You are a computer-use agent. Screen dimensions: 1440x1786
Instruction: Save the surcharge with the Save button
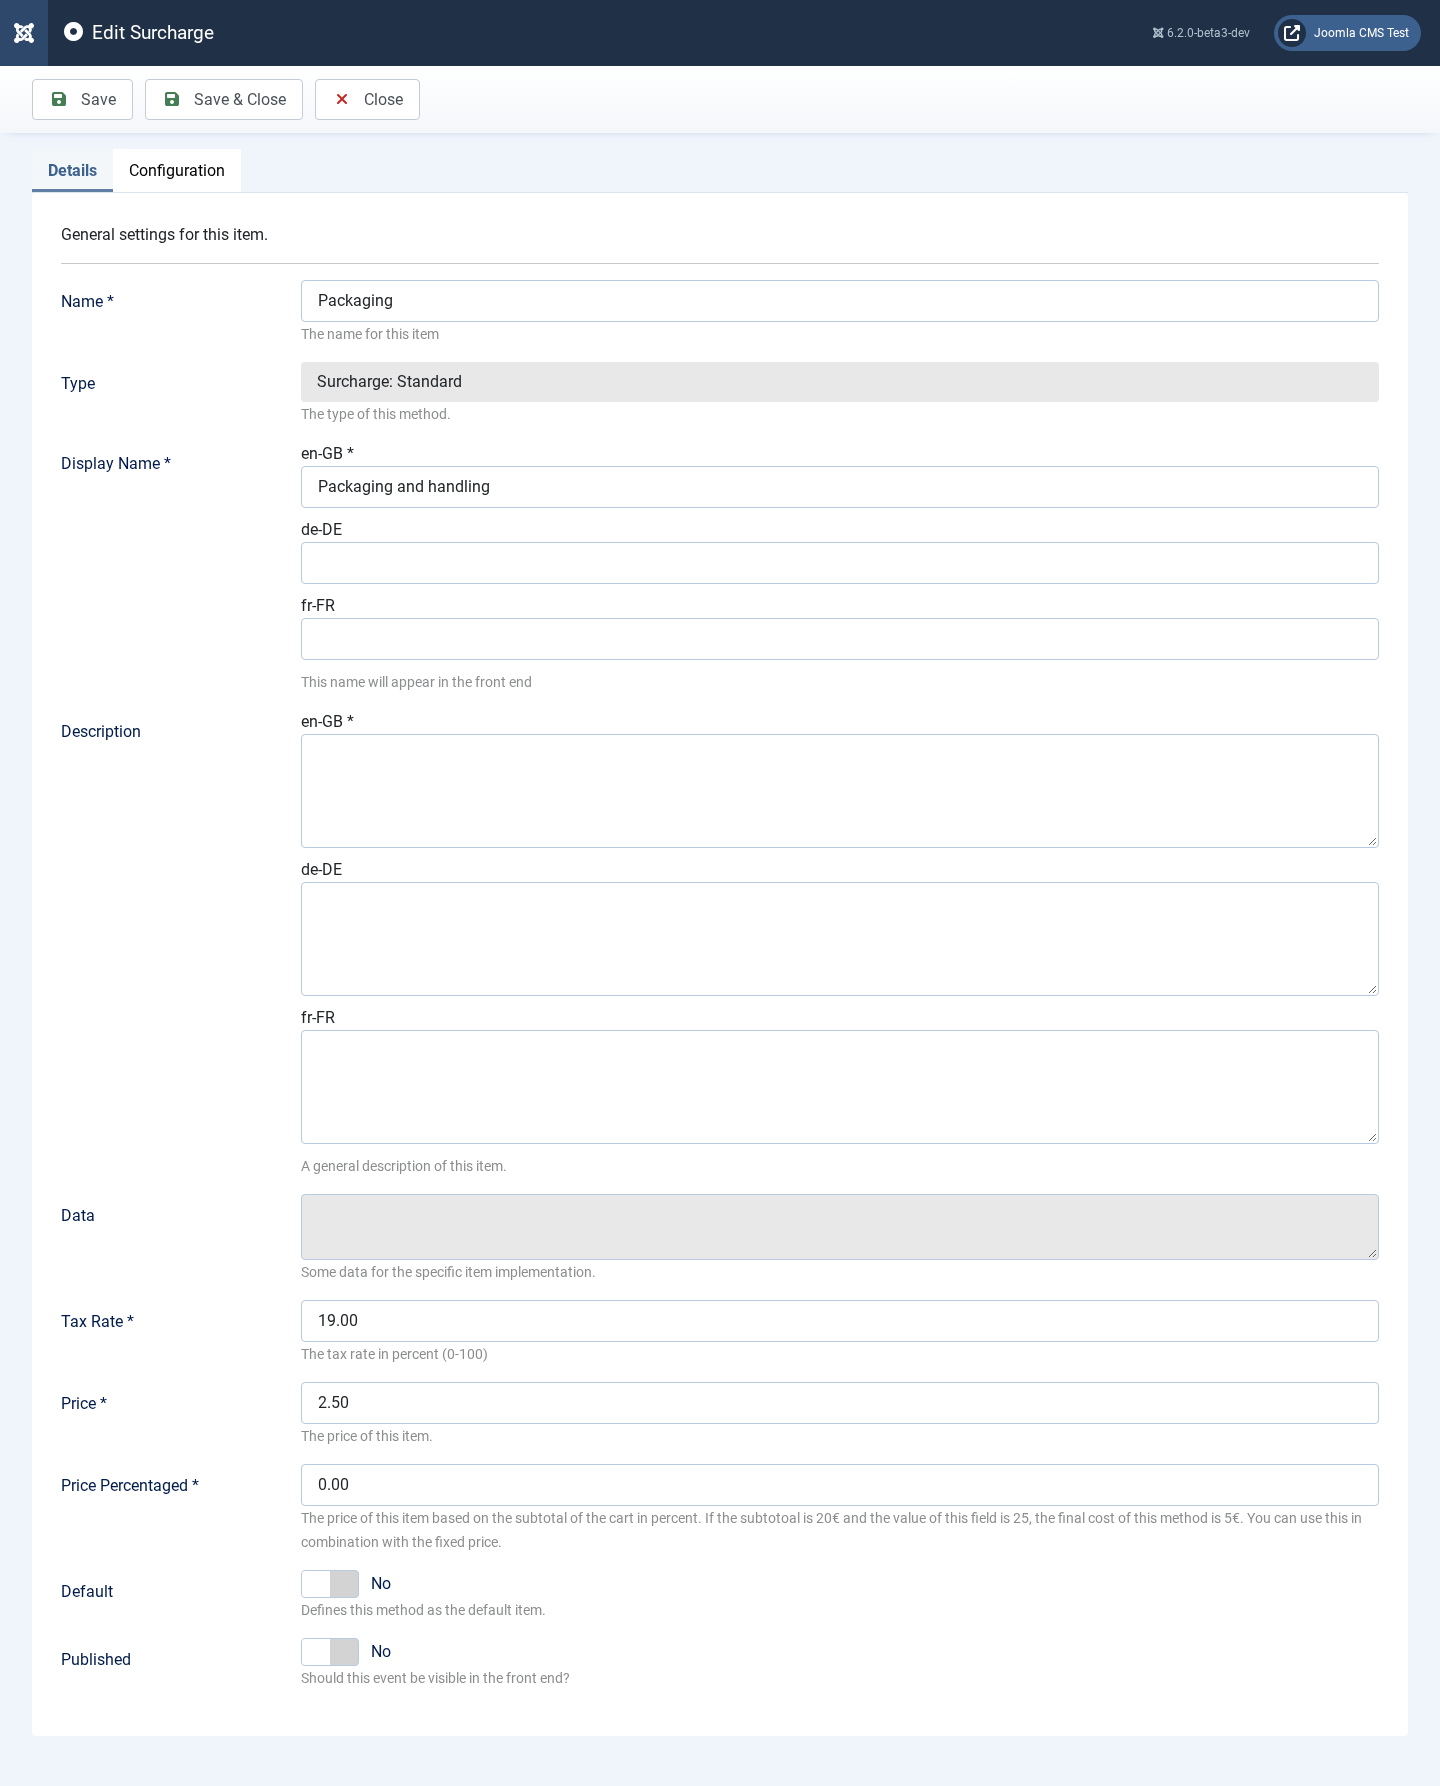pyautogui.click(x=82, y=100)
